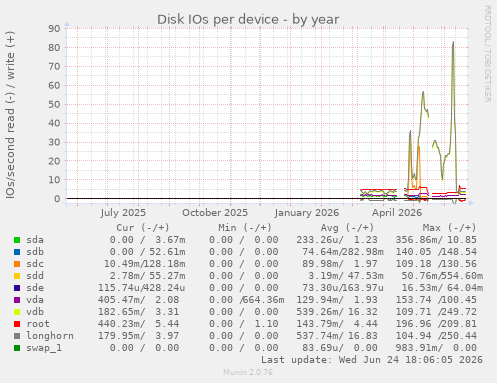Click the sda green legend swatch
Image resolution: width=497 pixels, height=383 pixels.
click(x=17, y=240)
